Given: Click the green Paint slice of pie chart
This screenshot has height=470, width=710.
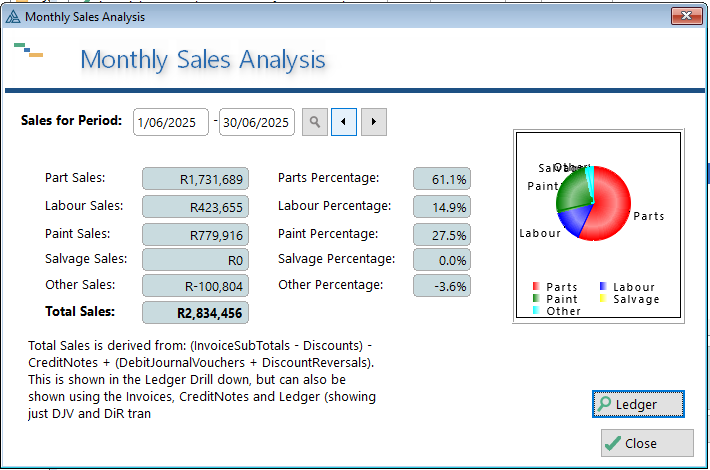Looking at the screenshot, I should pyautogui.click(x=573, y=190).
